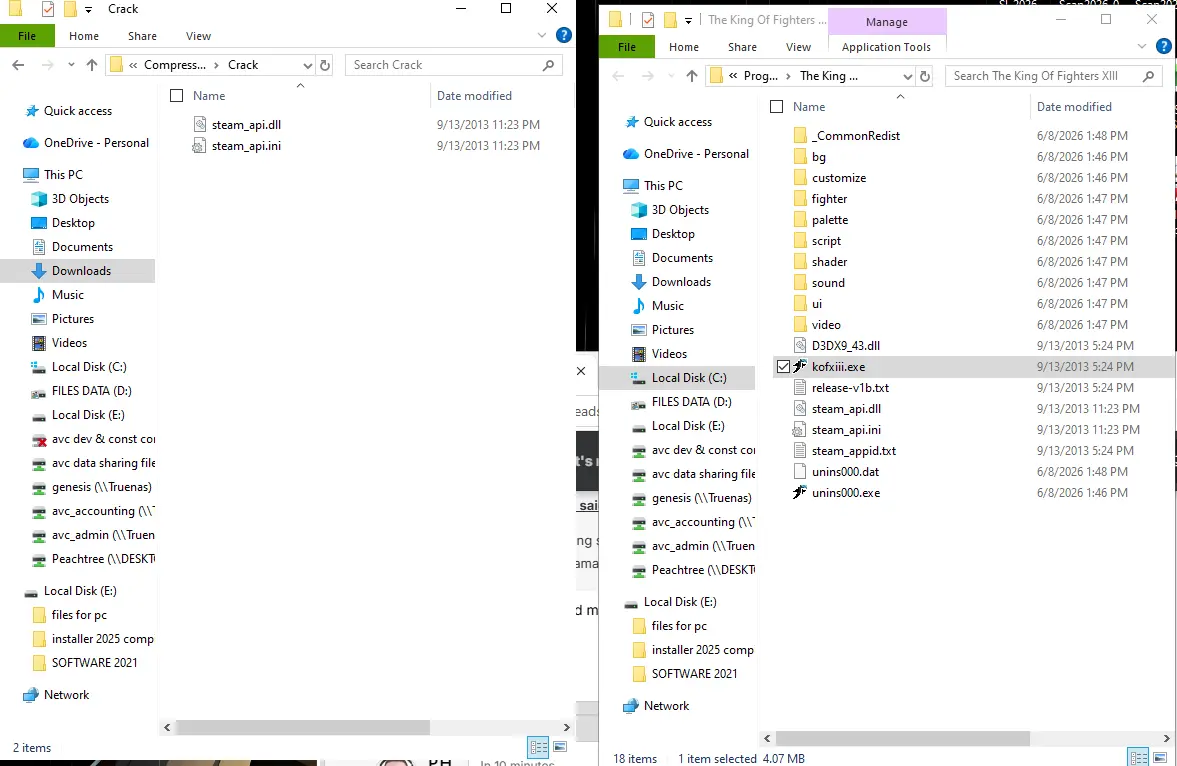
Task: Select the fighter folder
Action: click(x=829, y=199)
